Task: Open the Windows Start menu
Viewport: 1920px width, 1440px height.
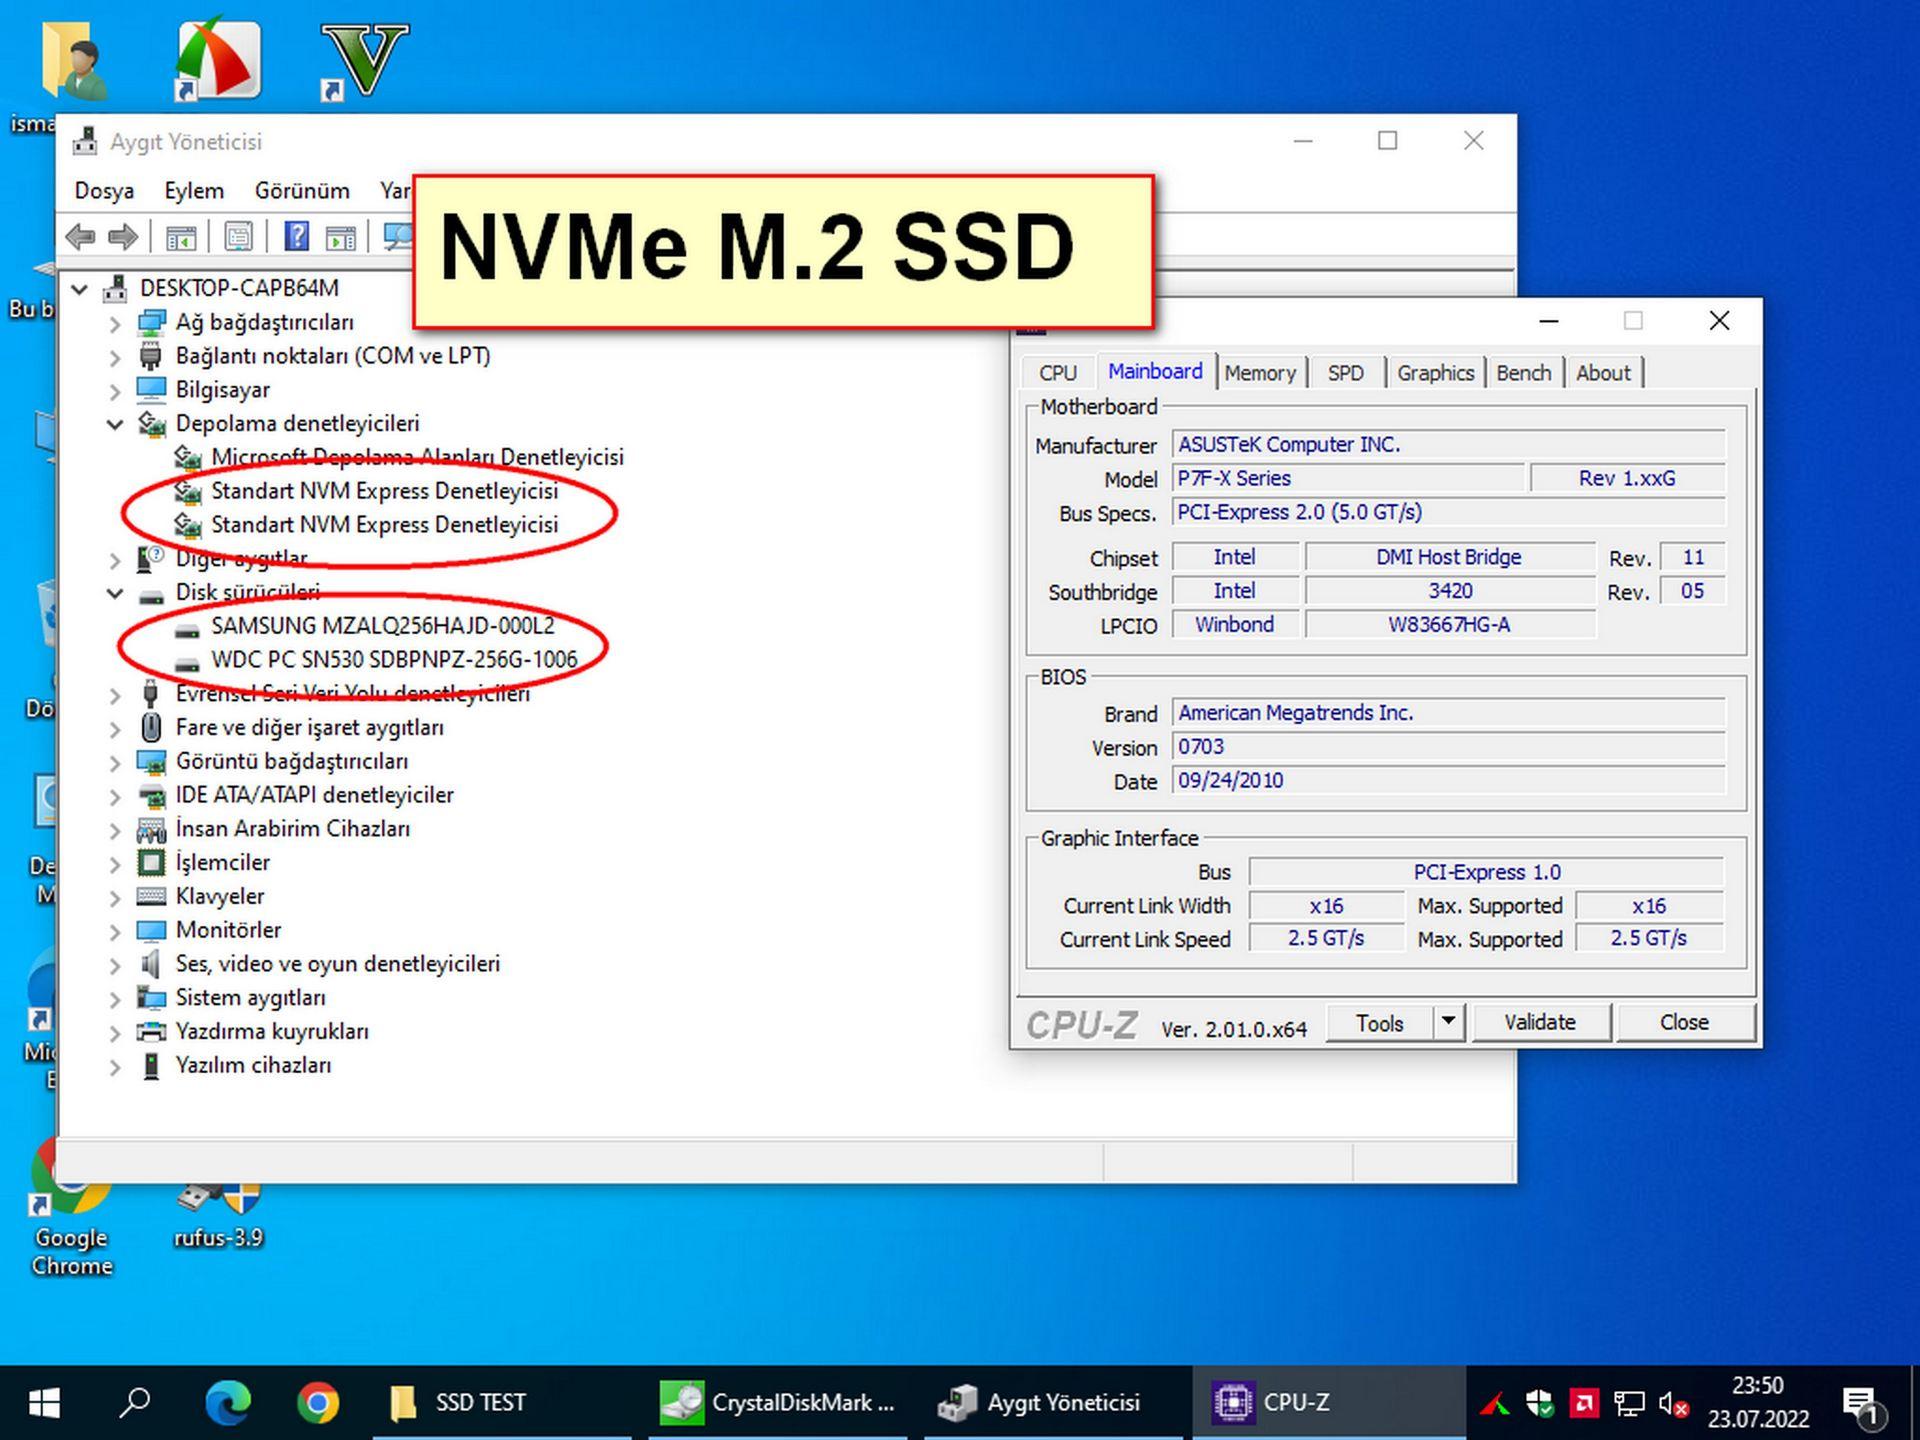Action: [x=44, y=1403]
